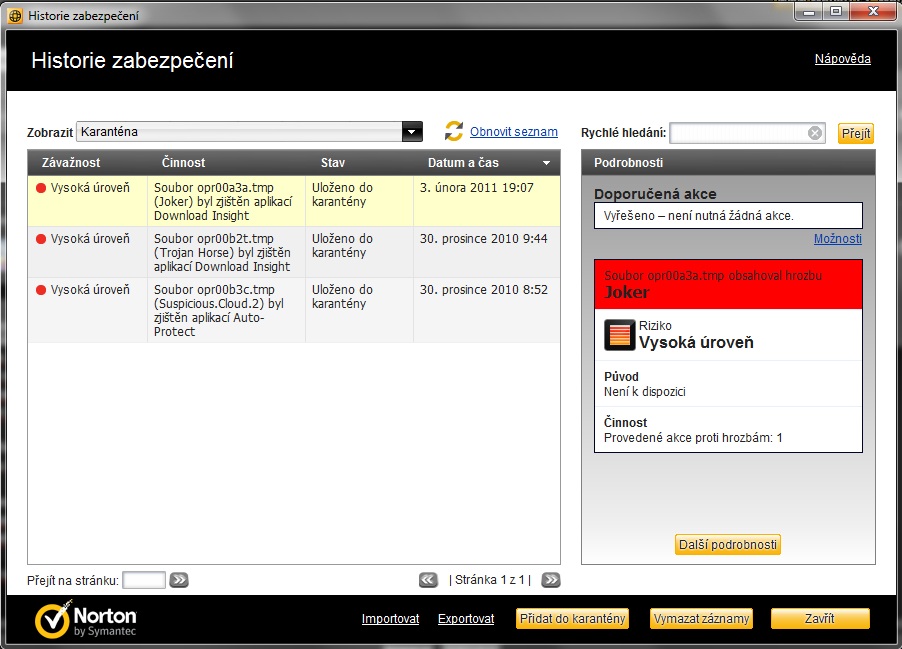
Task: Click the red severity dot for opr00a3a.tmp row
Action: [41, 188]
